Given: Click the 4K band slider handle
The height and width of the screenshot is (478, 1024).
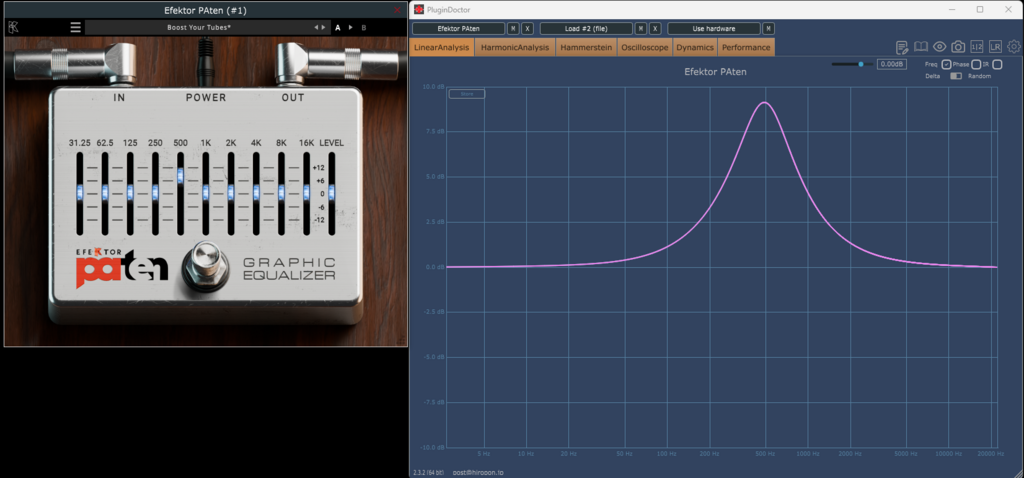Looking at the screenshot, I should pyautogui.click(x=256, y=192).
